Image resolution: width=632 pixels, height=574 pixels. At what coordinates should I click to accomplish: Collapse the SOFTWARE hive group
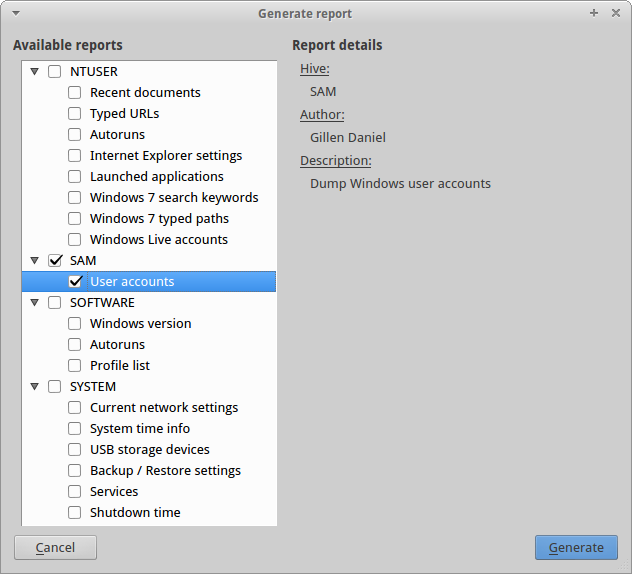pos(35,302)
